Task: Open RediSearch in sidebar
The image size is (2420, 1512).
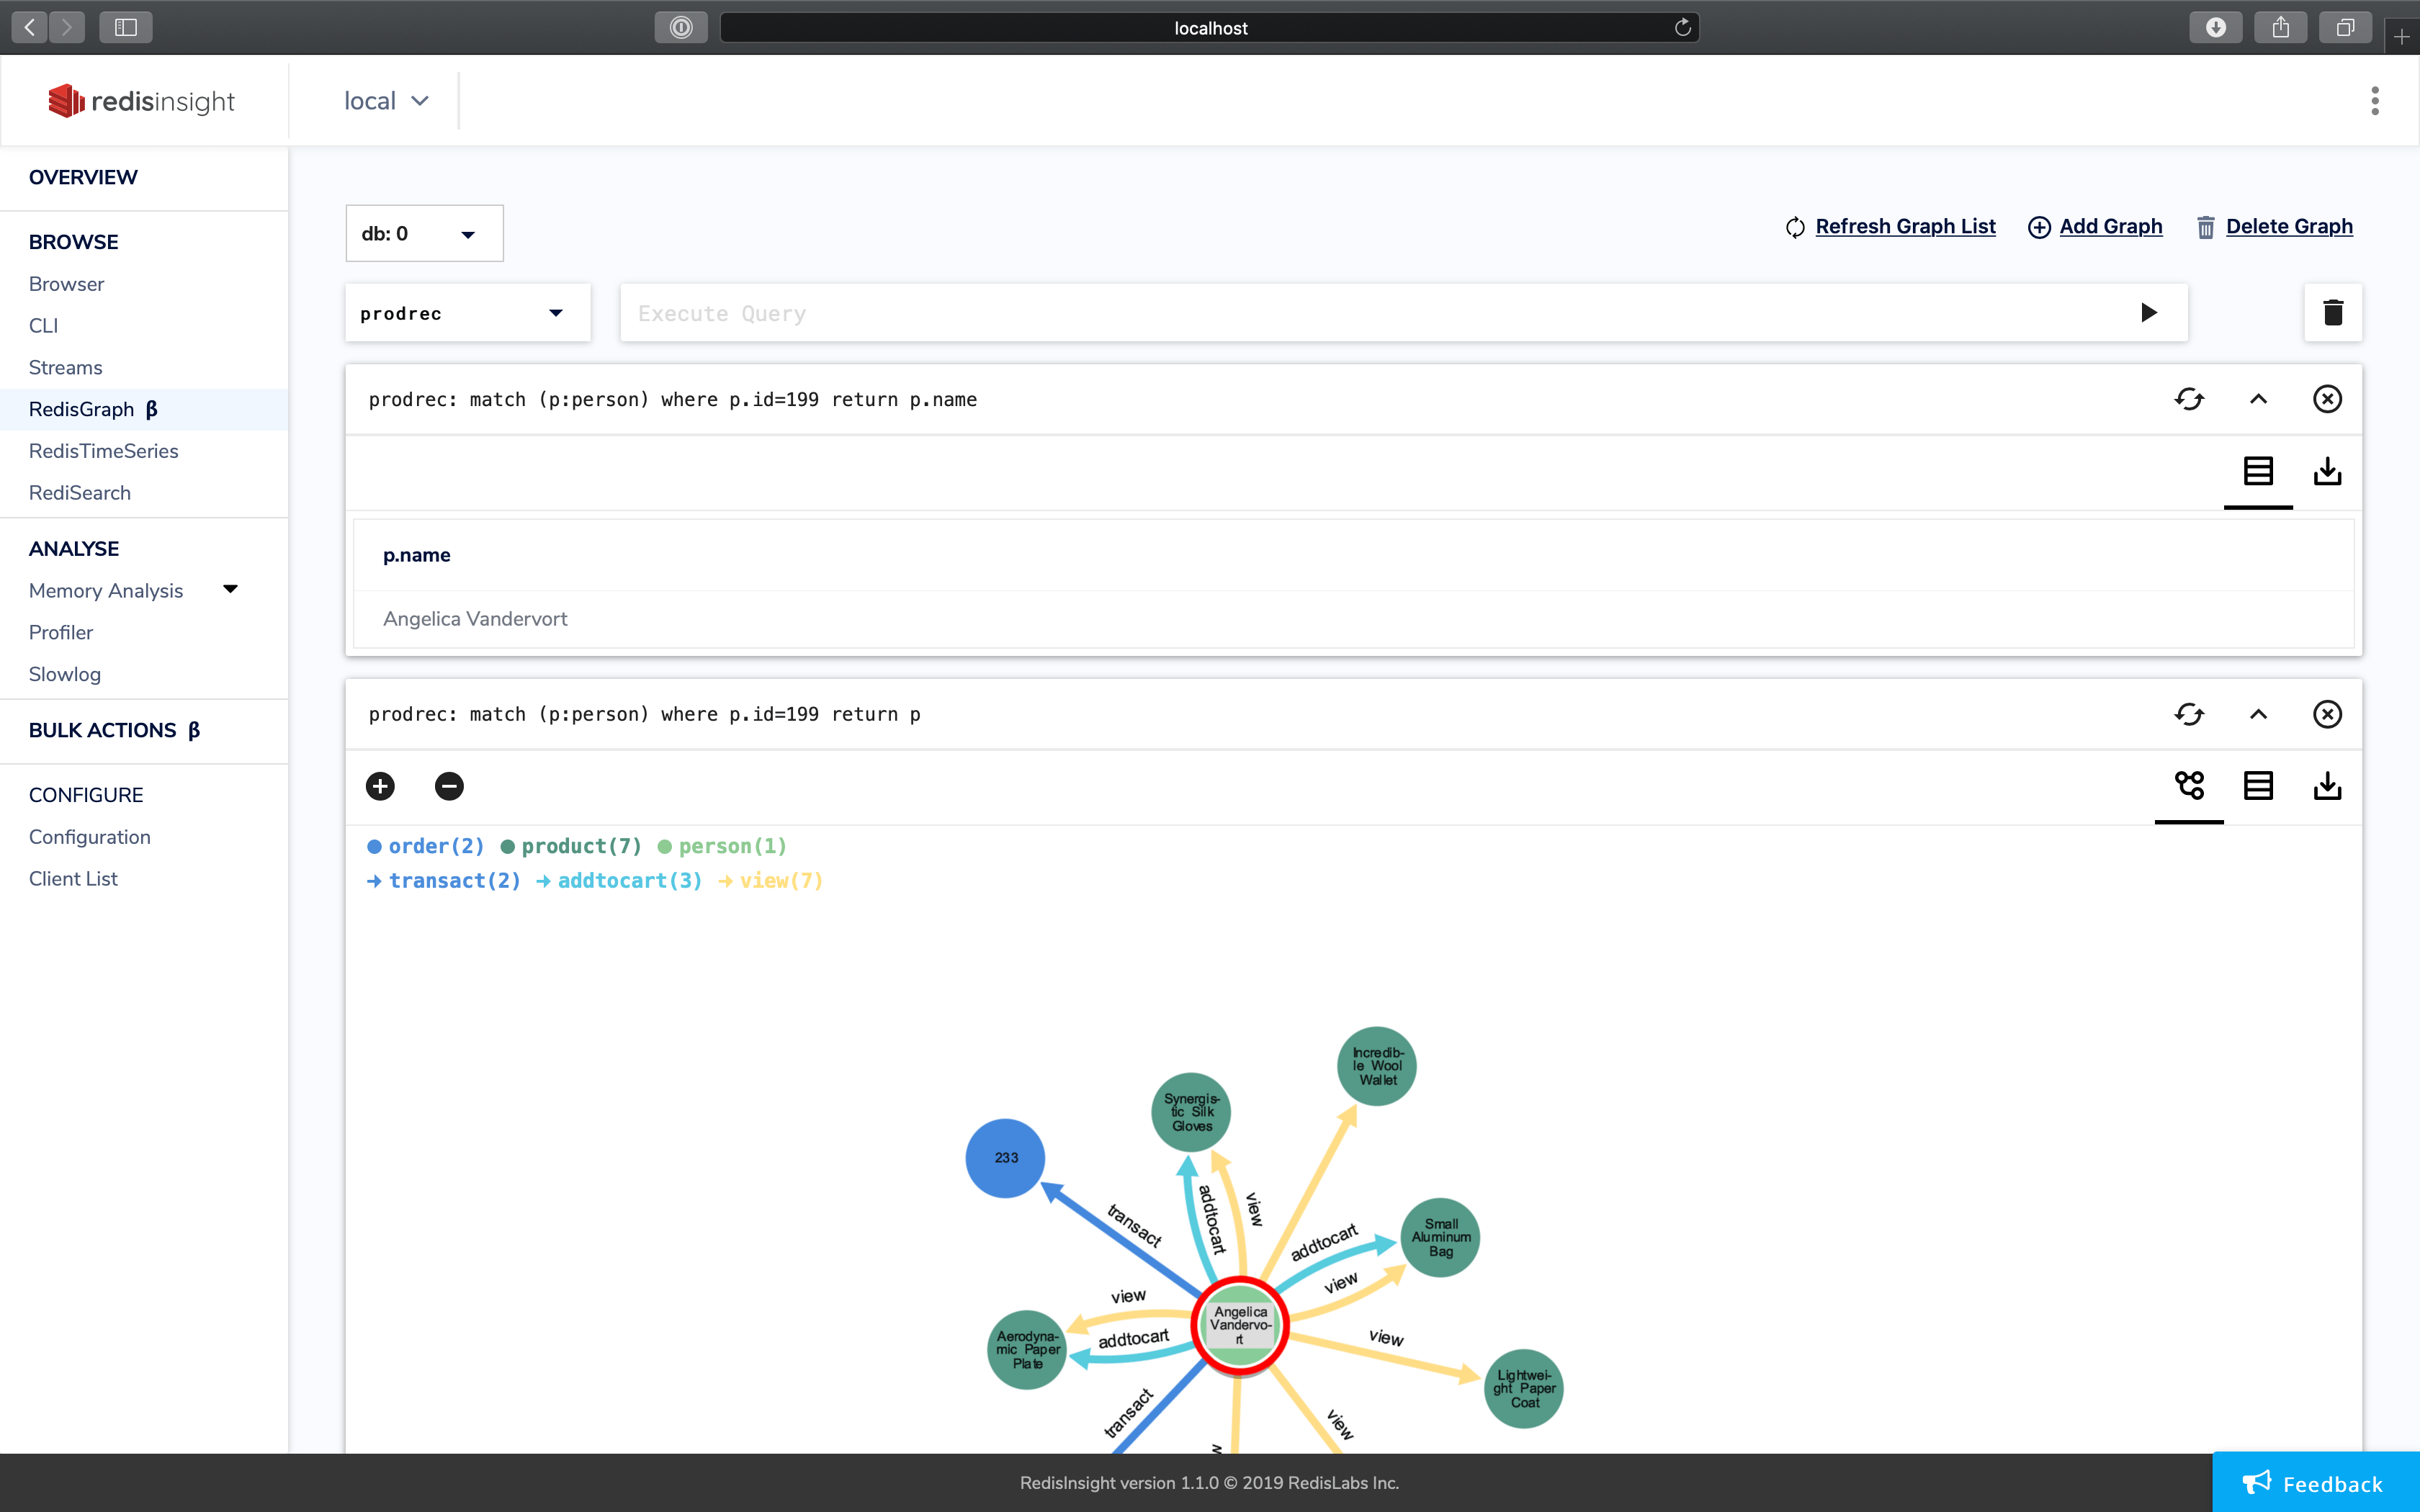Action: 79,493
